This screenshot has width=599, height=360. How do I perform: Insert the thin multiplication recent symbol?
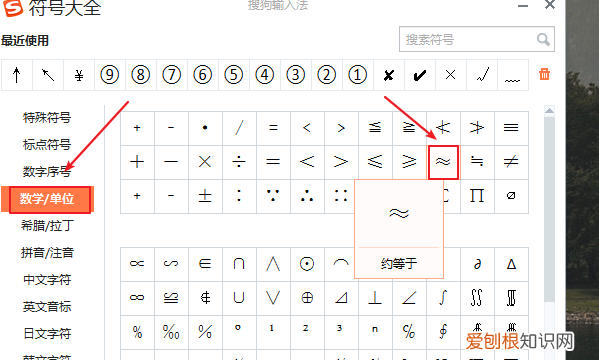pyautogui.click(x=450, y=75)
